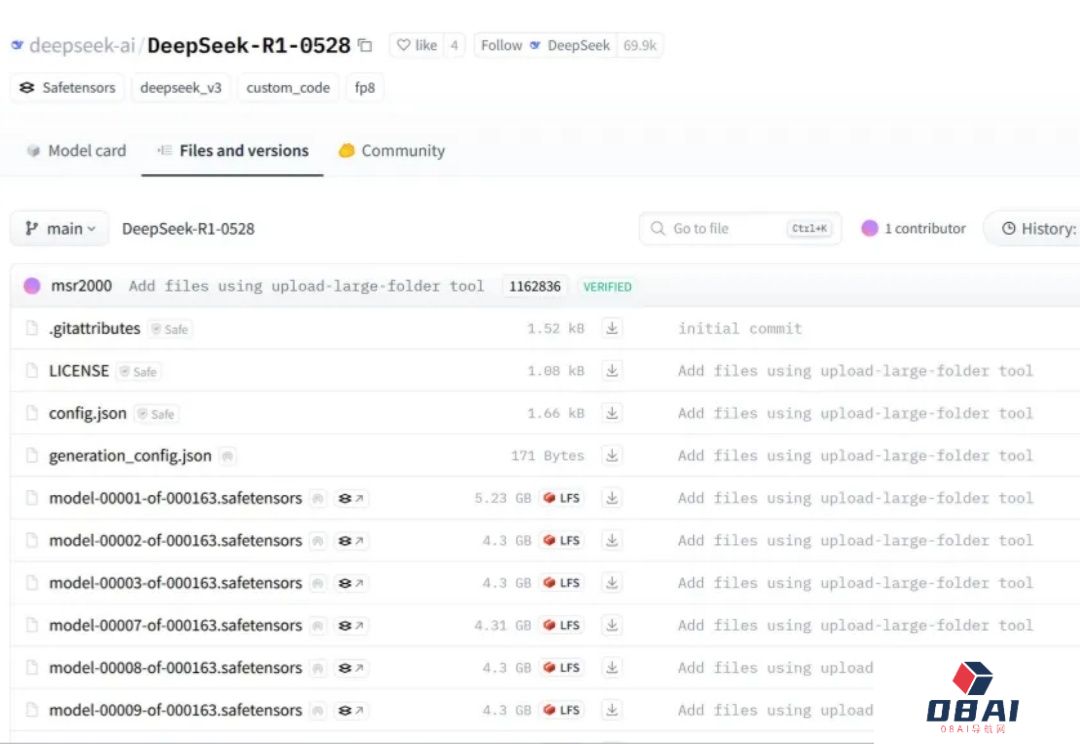Image resolution: width=1080 pixels, height=744 pixels.
Task: Open model-00009-of-000163.safetensors file
Action: 176,710
